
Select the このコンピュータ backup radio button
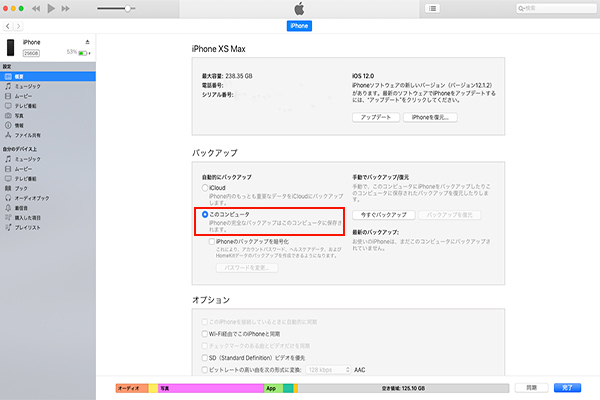pyautogui.click(x=205, y=214)
